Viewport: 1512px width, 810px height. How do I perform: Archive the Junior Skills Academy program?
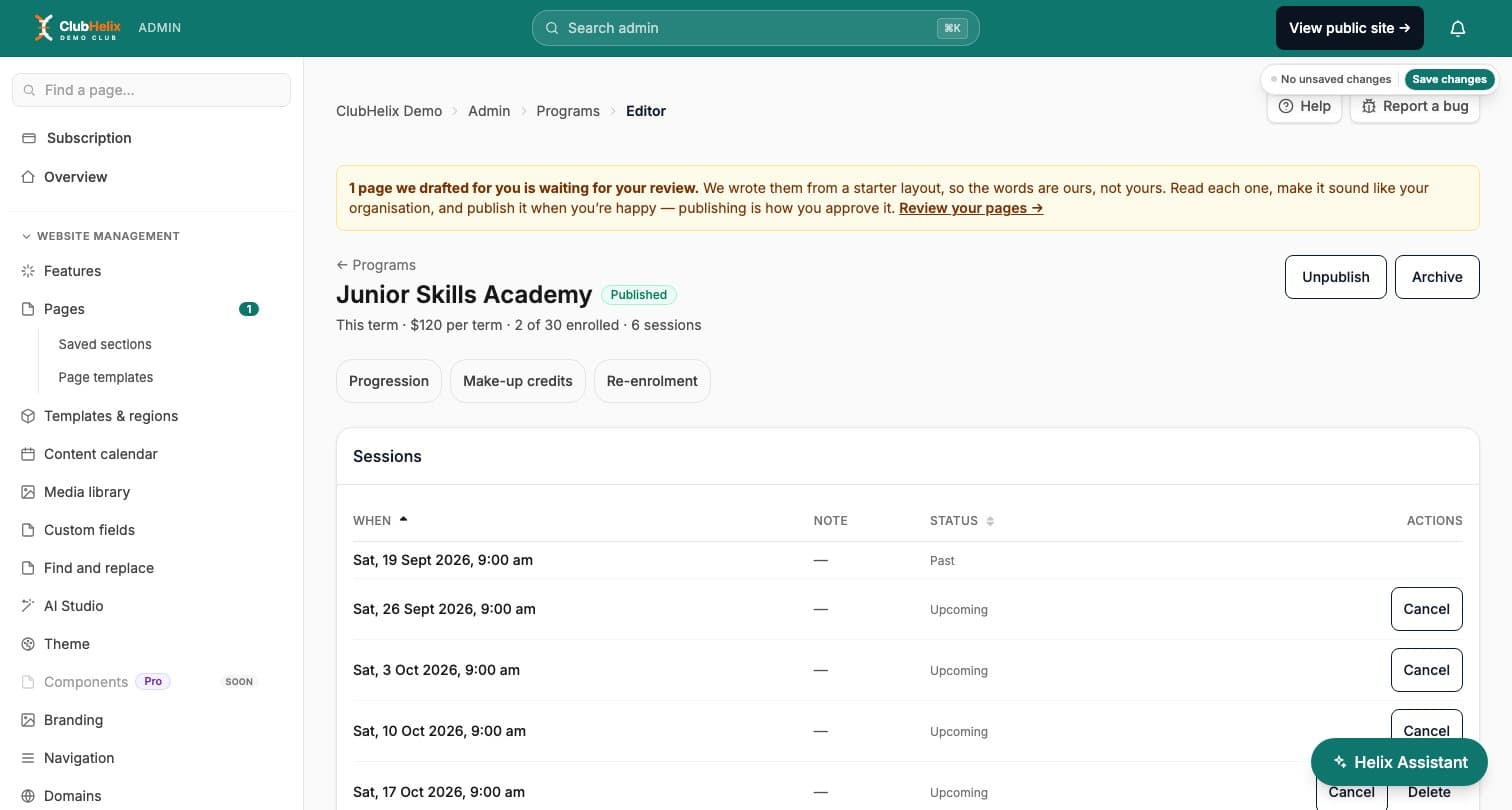click(x=1437, y=277)
